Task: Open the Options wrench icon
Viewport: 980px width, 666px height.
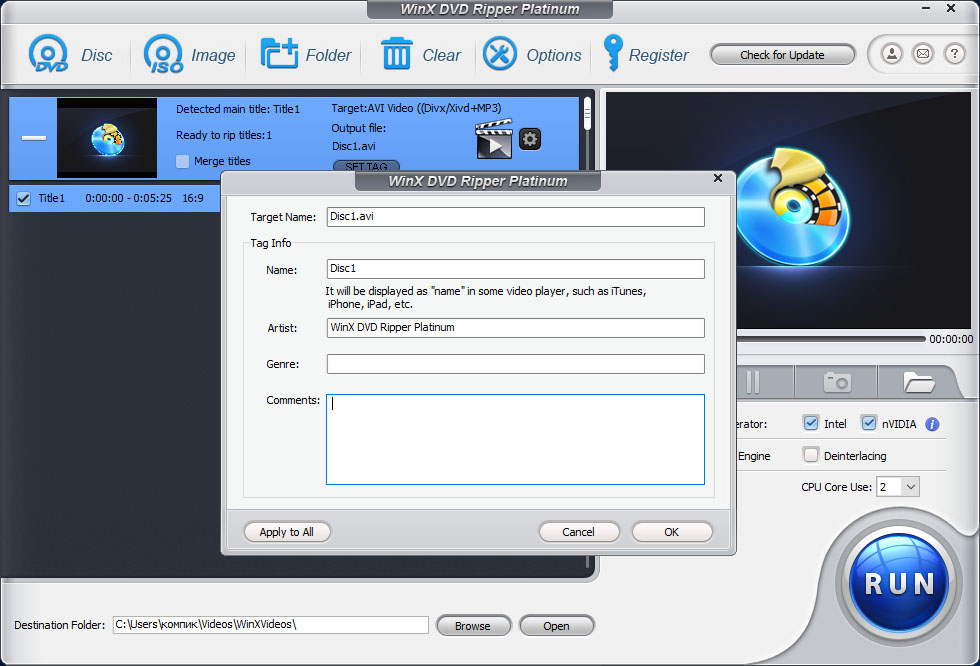Action: point(499,54)
